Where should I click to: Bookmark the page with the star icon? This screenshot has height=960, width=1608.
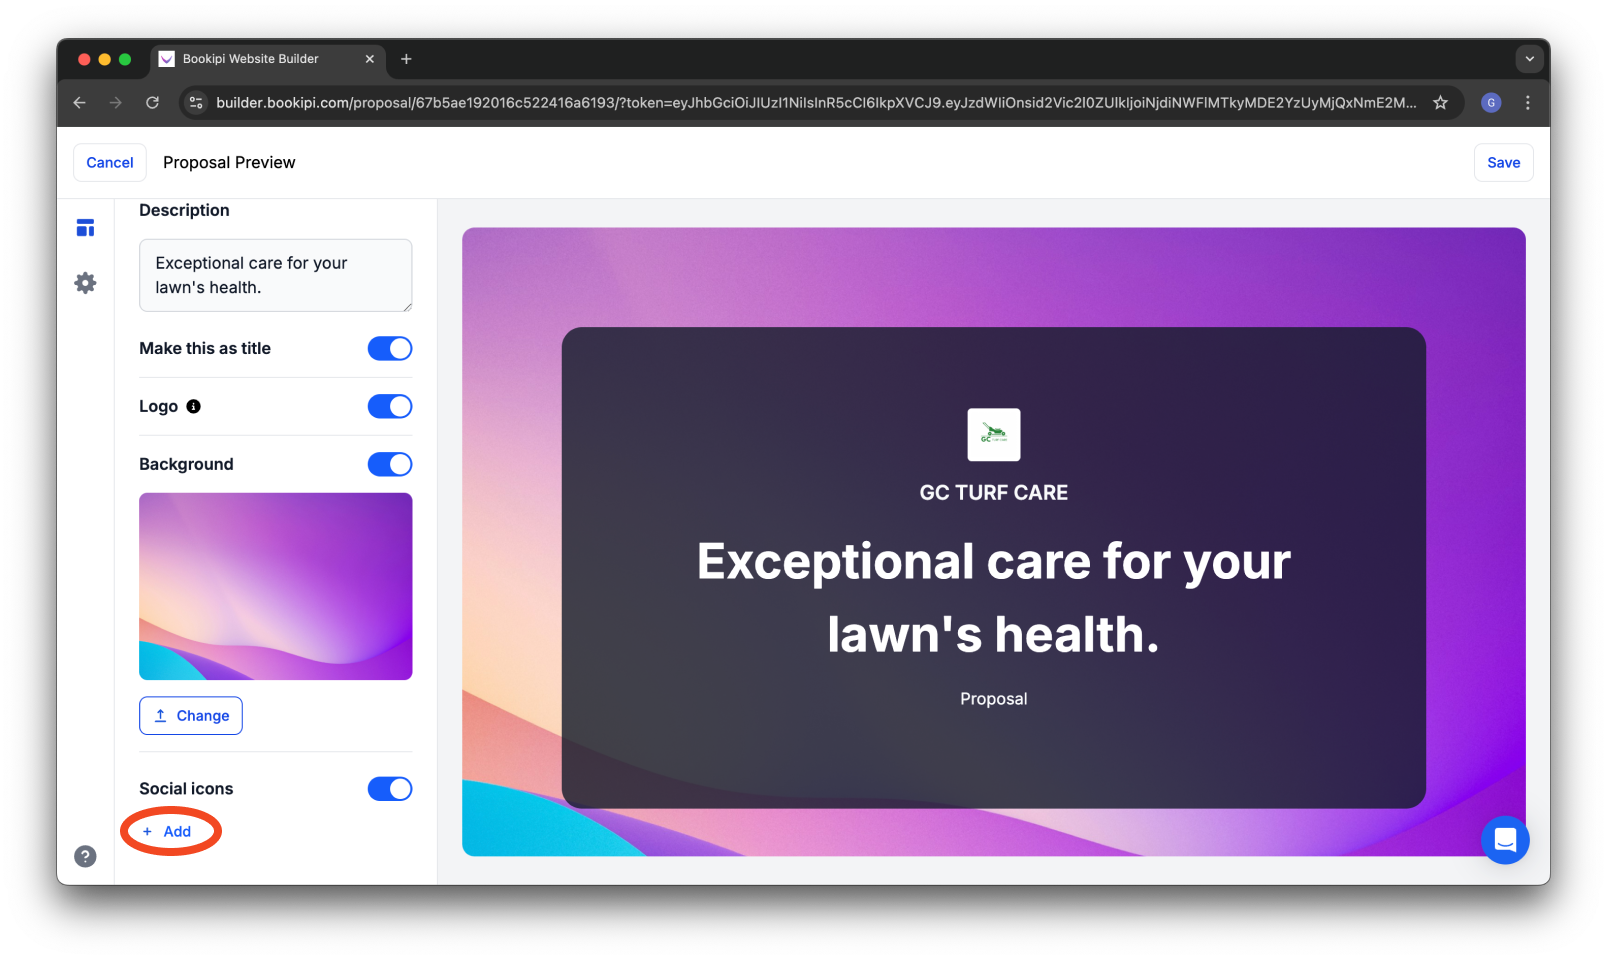click(1440, 102)
